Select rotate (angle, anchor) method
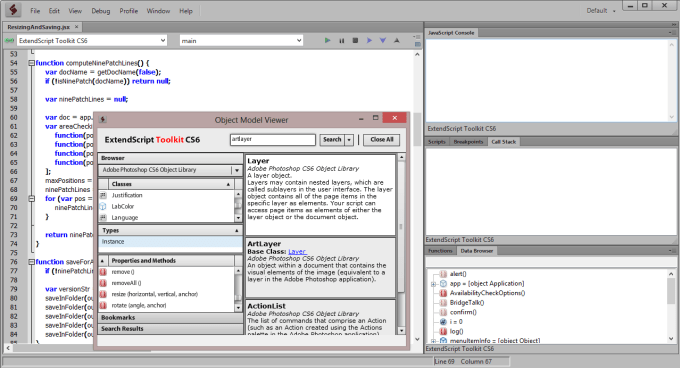The width and height of the screenshot is (680, 368). [x=139, y=305]
